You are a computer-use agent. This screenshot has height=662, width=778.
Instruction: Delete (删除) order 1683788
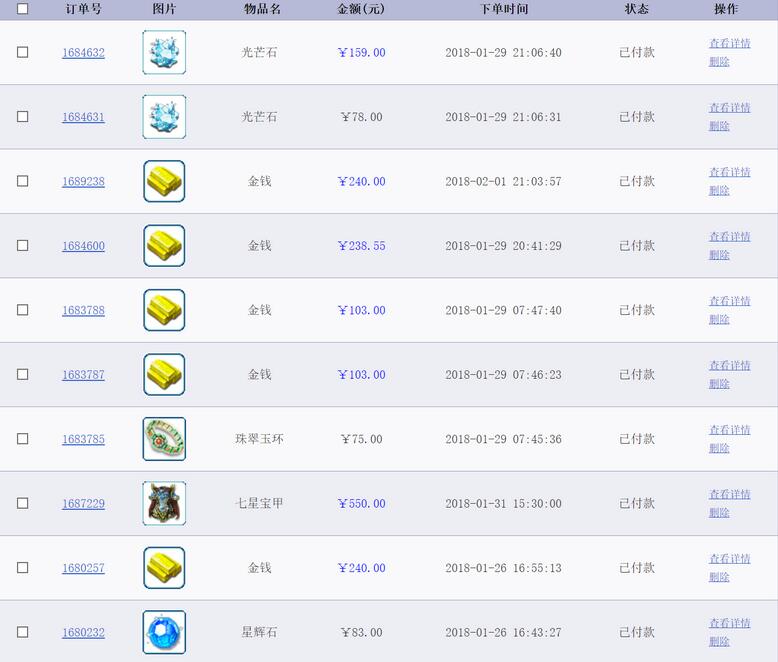[719, 320]
